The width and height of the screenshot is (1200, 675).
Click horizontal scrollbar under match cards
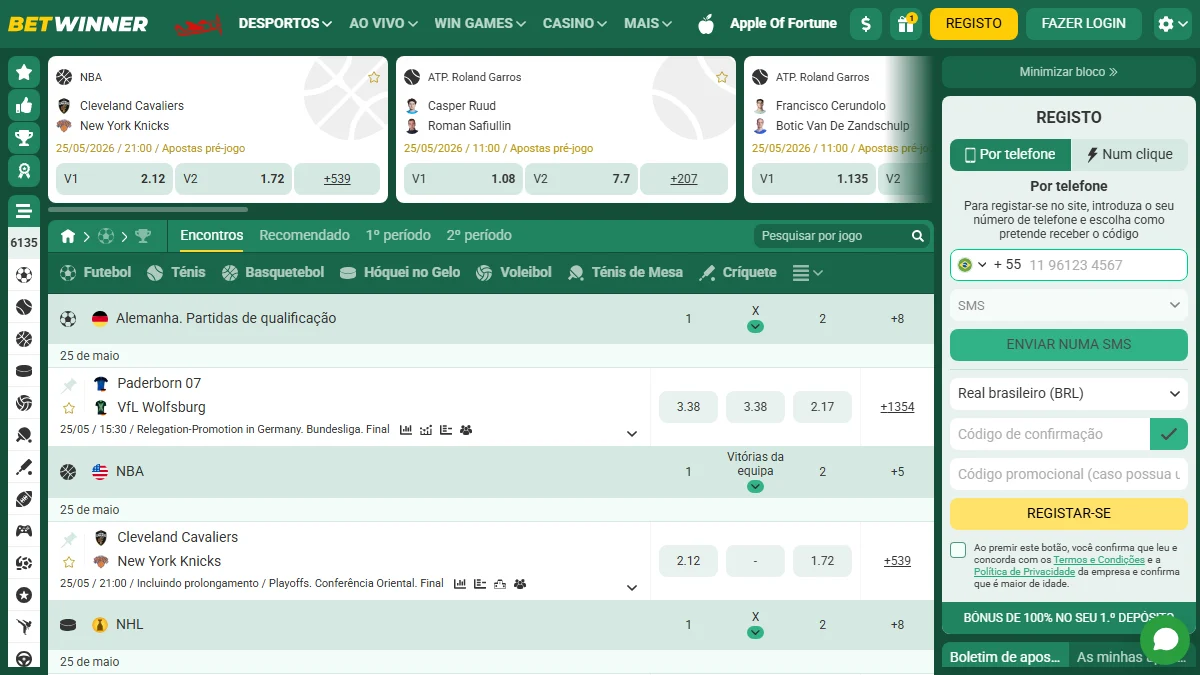coord(148,210)
